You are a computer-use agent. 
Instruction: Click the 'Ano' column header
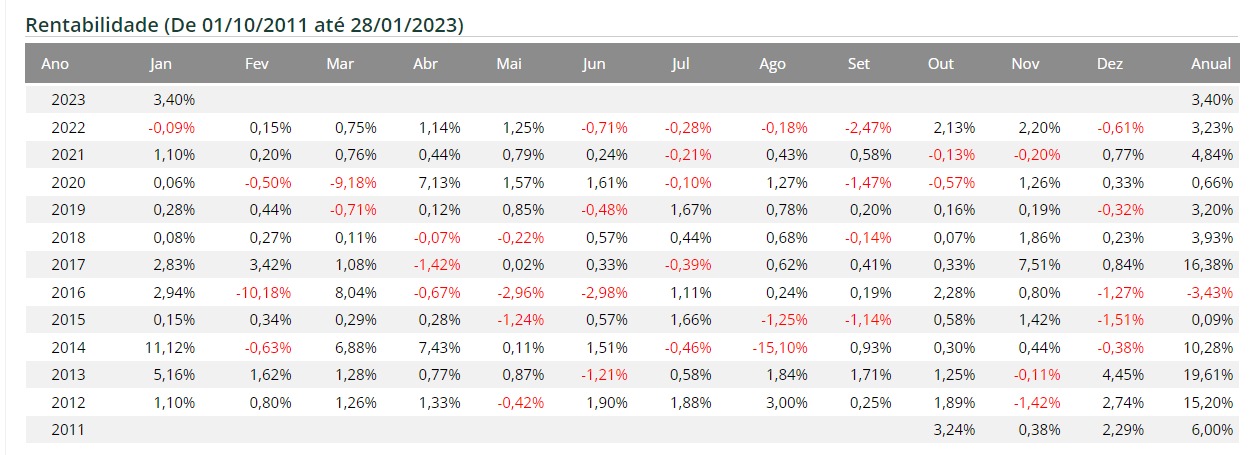pyautogui.click(x=55, y=64)
